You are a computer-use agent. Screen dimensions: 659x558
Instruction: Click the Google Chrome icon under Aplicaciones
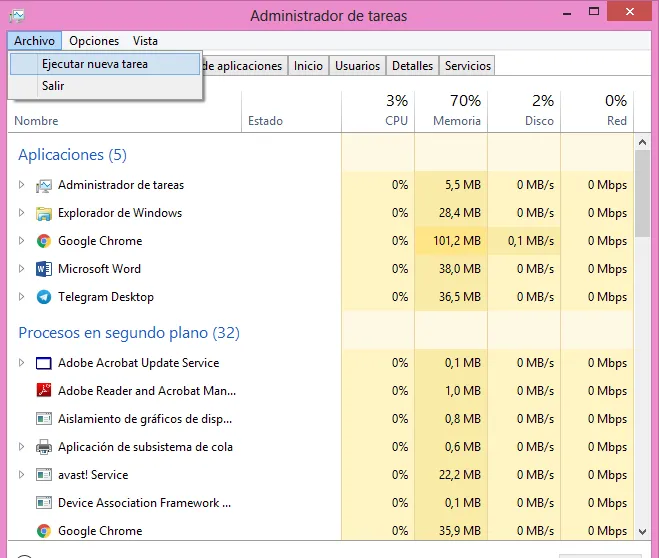tap(44, 241)
